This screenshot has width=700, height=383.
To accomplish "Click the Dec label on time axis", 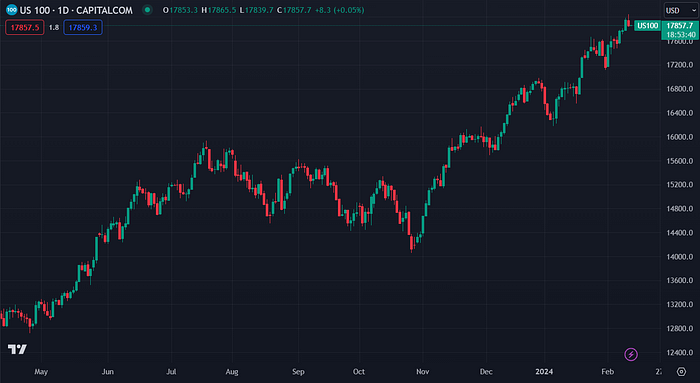I will click(486, 372).
